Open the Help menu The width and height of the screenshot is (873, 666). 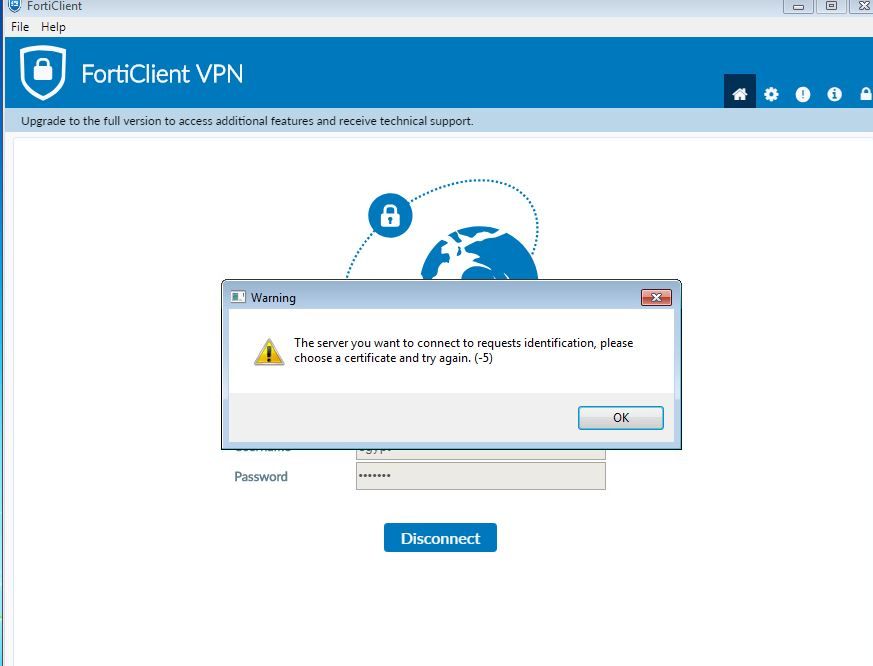[x=53, y=27]
